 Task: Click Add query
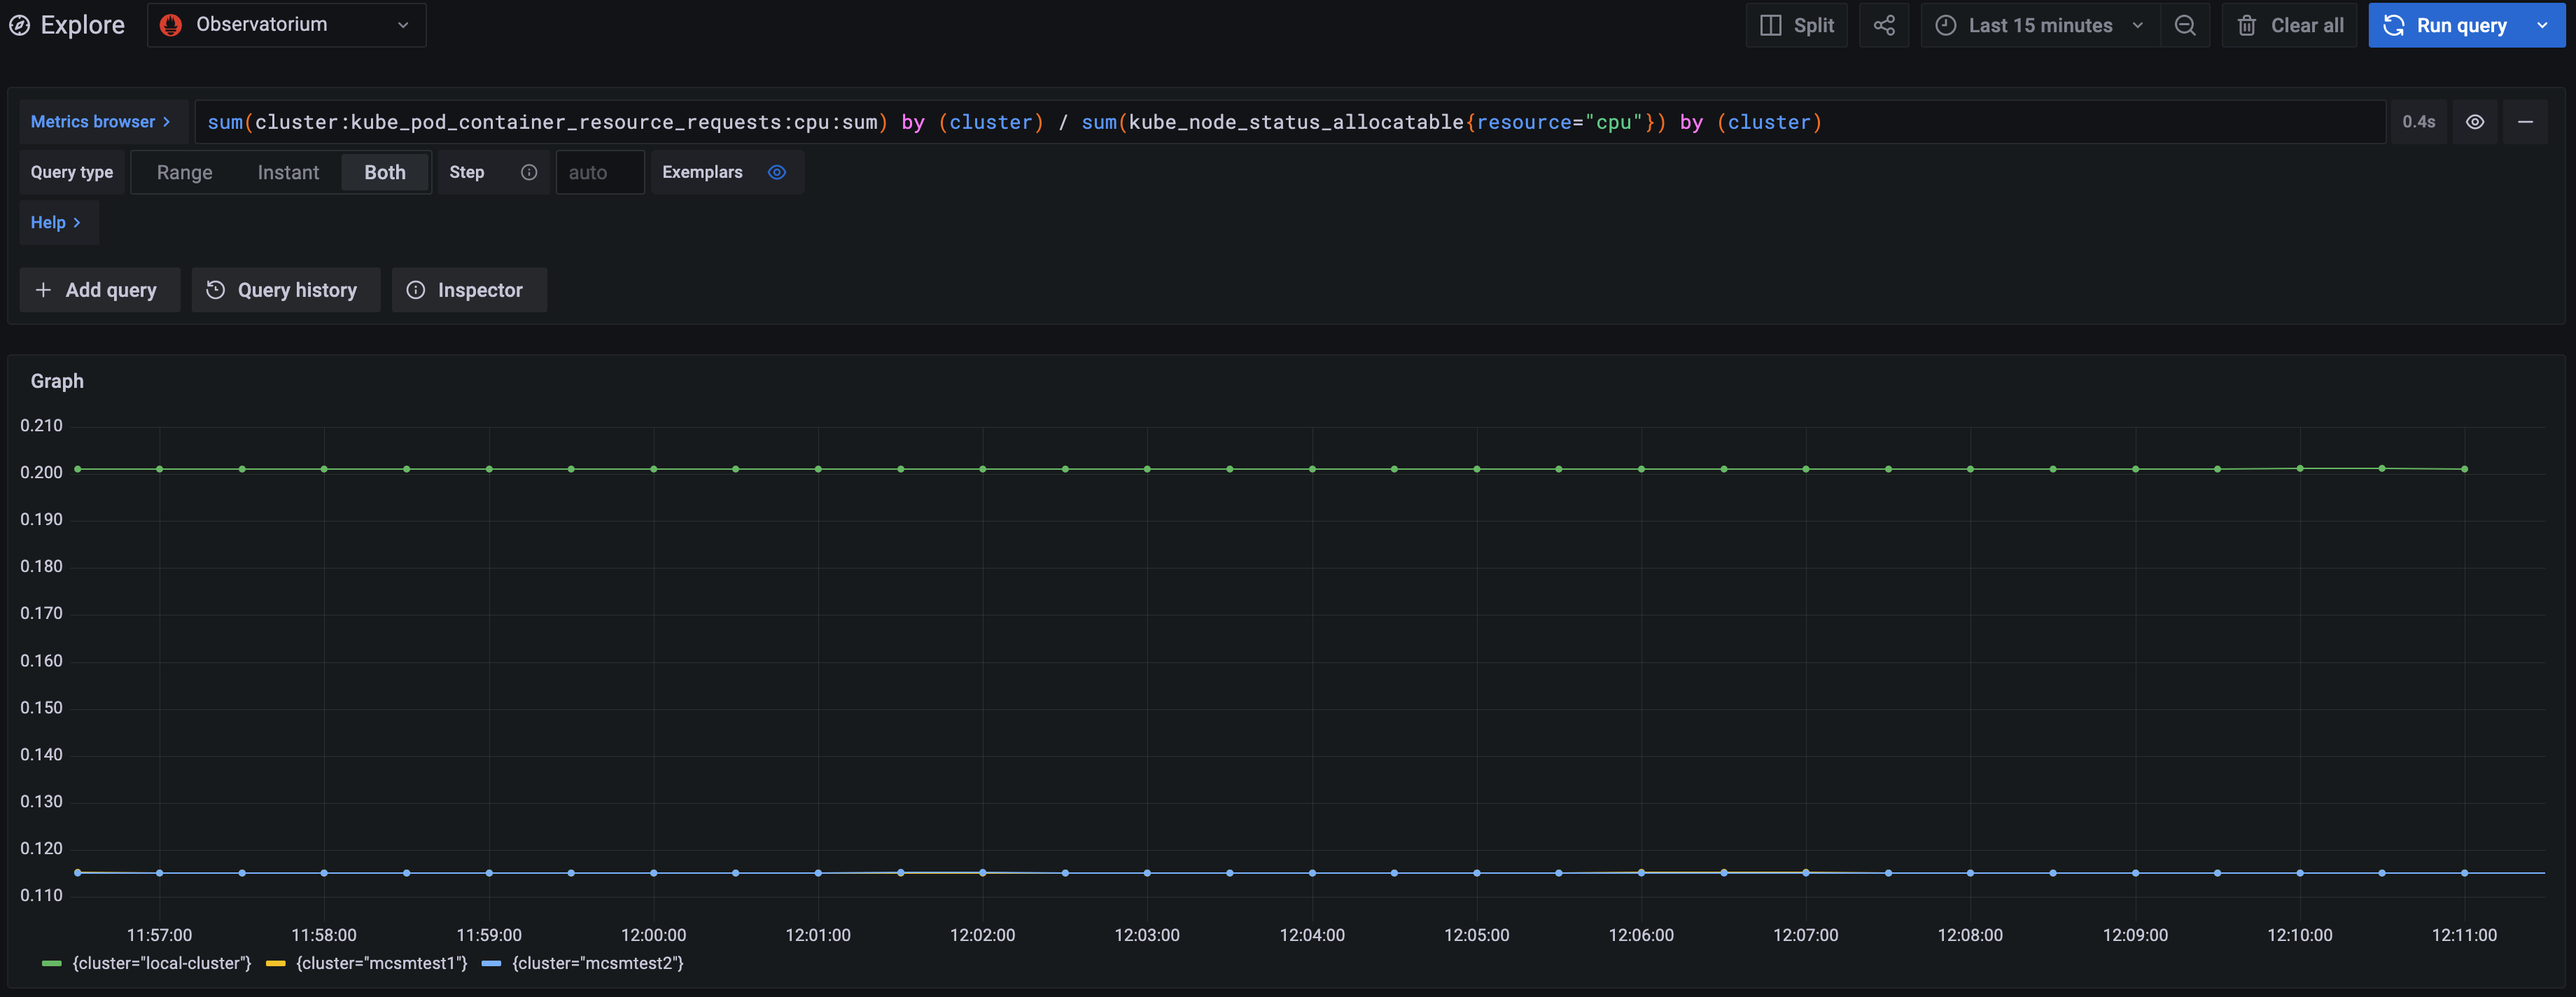coord(99,289)
